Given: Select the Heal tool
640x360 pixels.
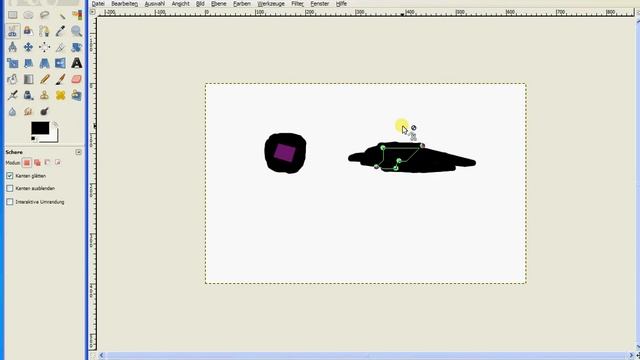Looking at the screenshot, I should point(60,95).
